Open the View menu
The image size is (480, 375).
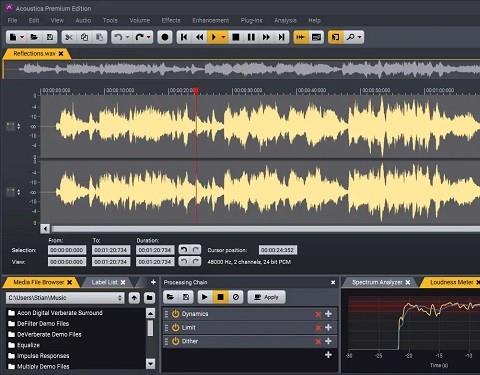57,20
